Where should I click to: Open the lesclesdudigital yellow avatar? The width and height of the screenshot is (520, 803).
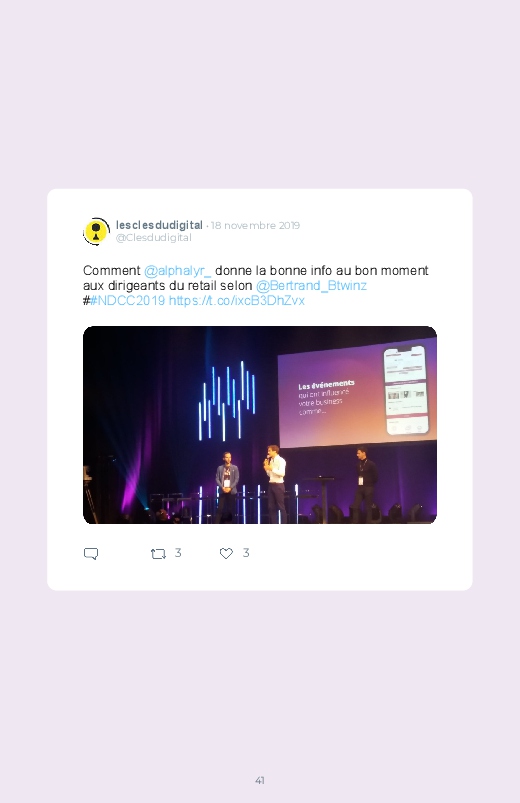[96, 231]
